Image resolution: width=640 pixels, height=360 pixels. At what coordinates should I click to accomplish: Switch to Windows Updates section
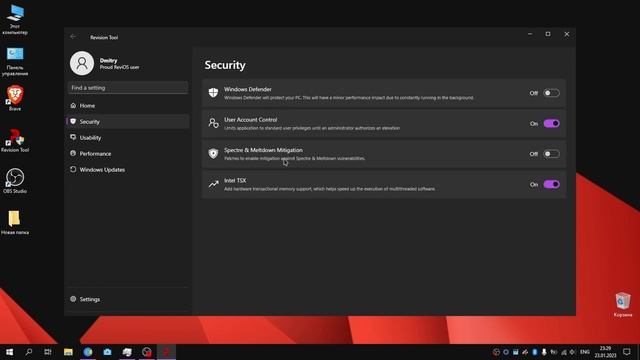[x=128, y=169]
